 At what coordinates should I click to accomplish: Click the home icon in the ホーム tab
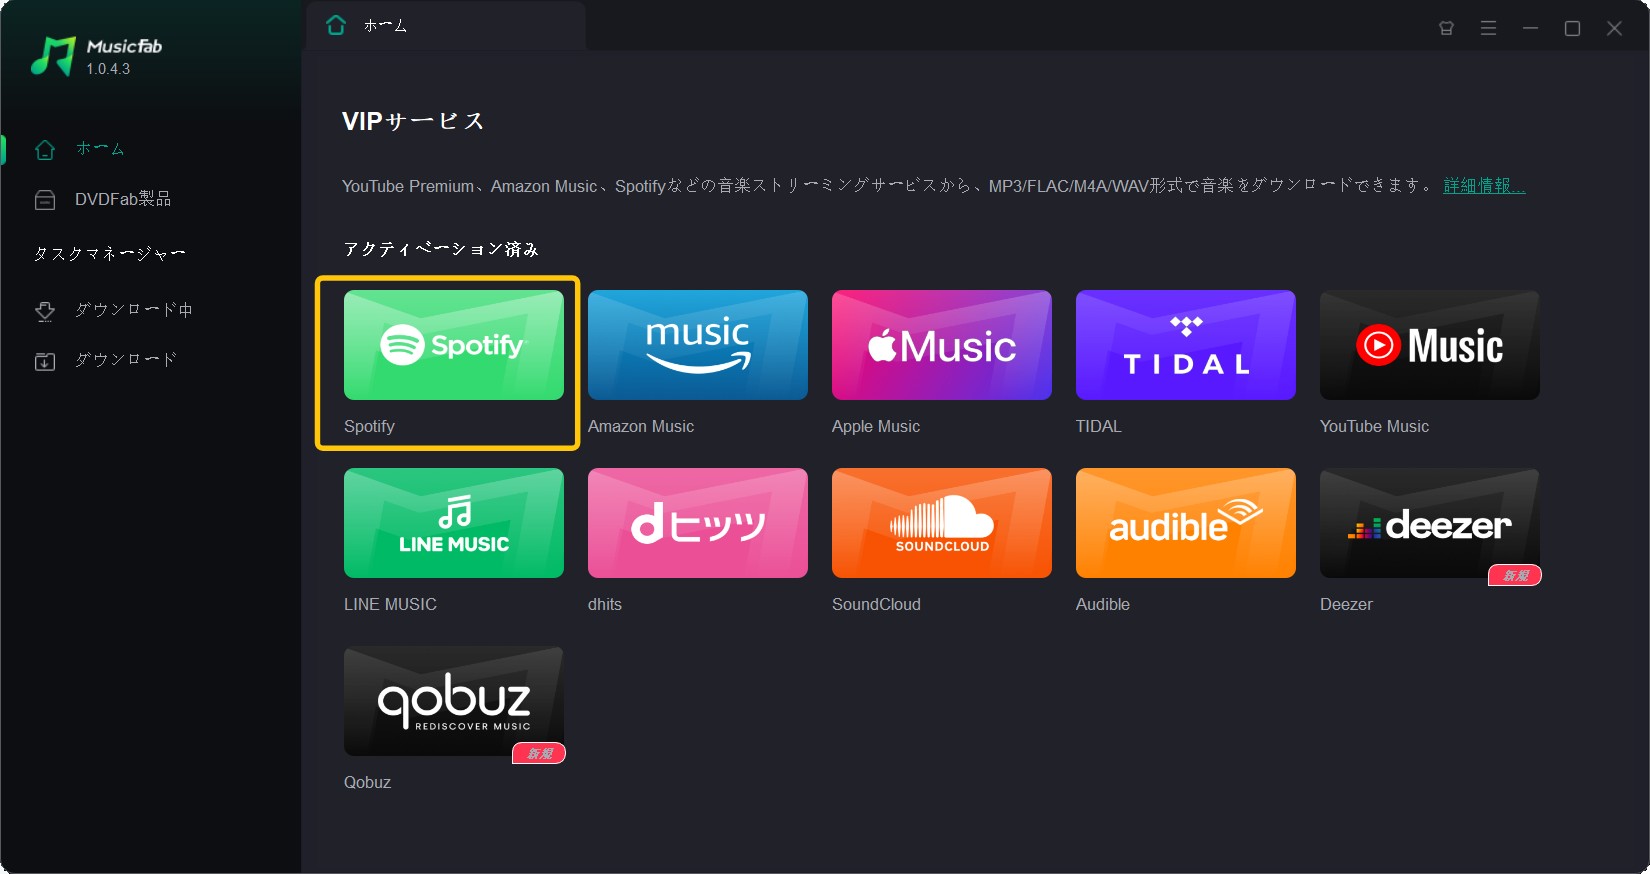coord(336,25)
